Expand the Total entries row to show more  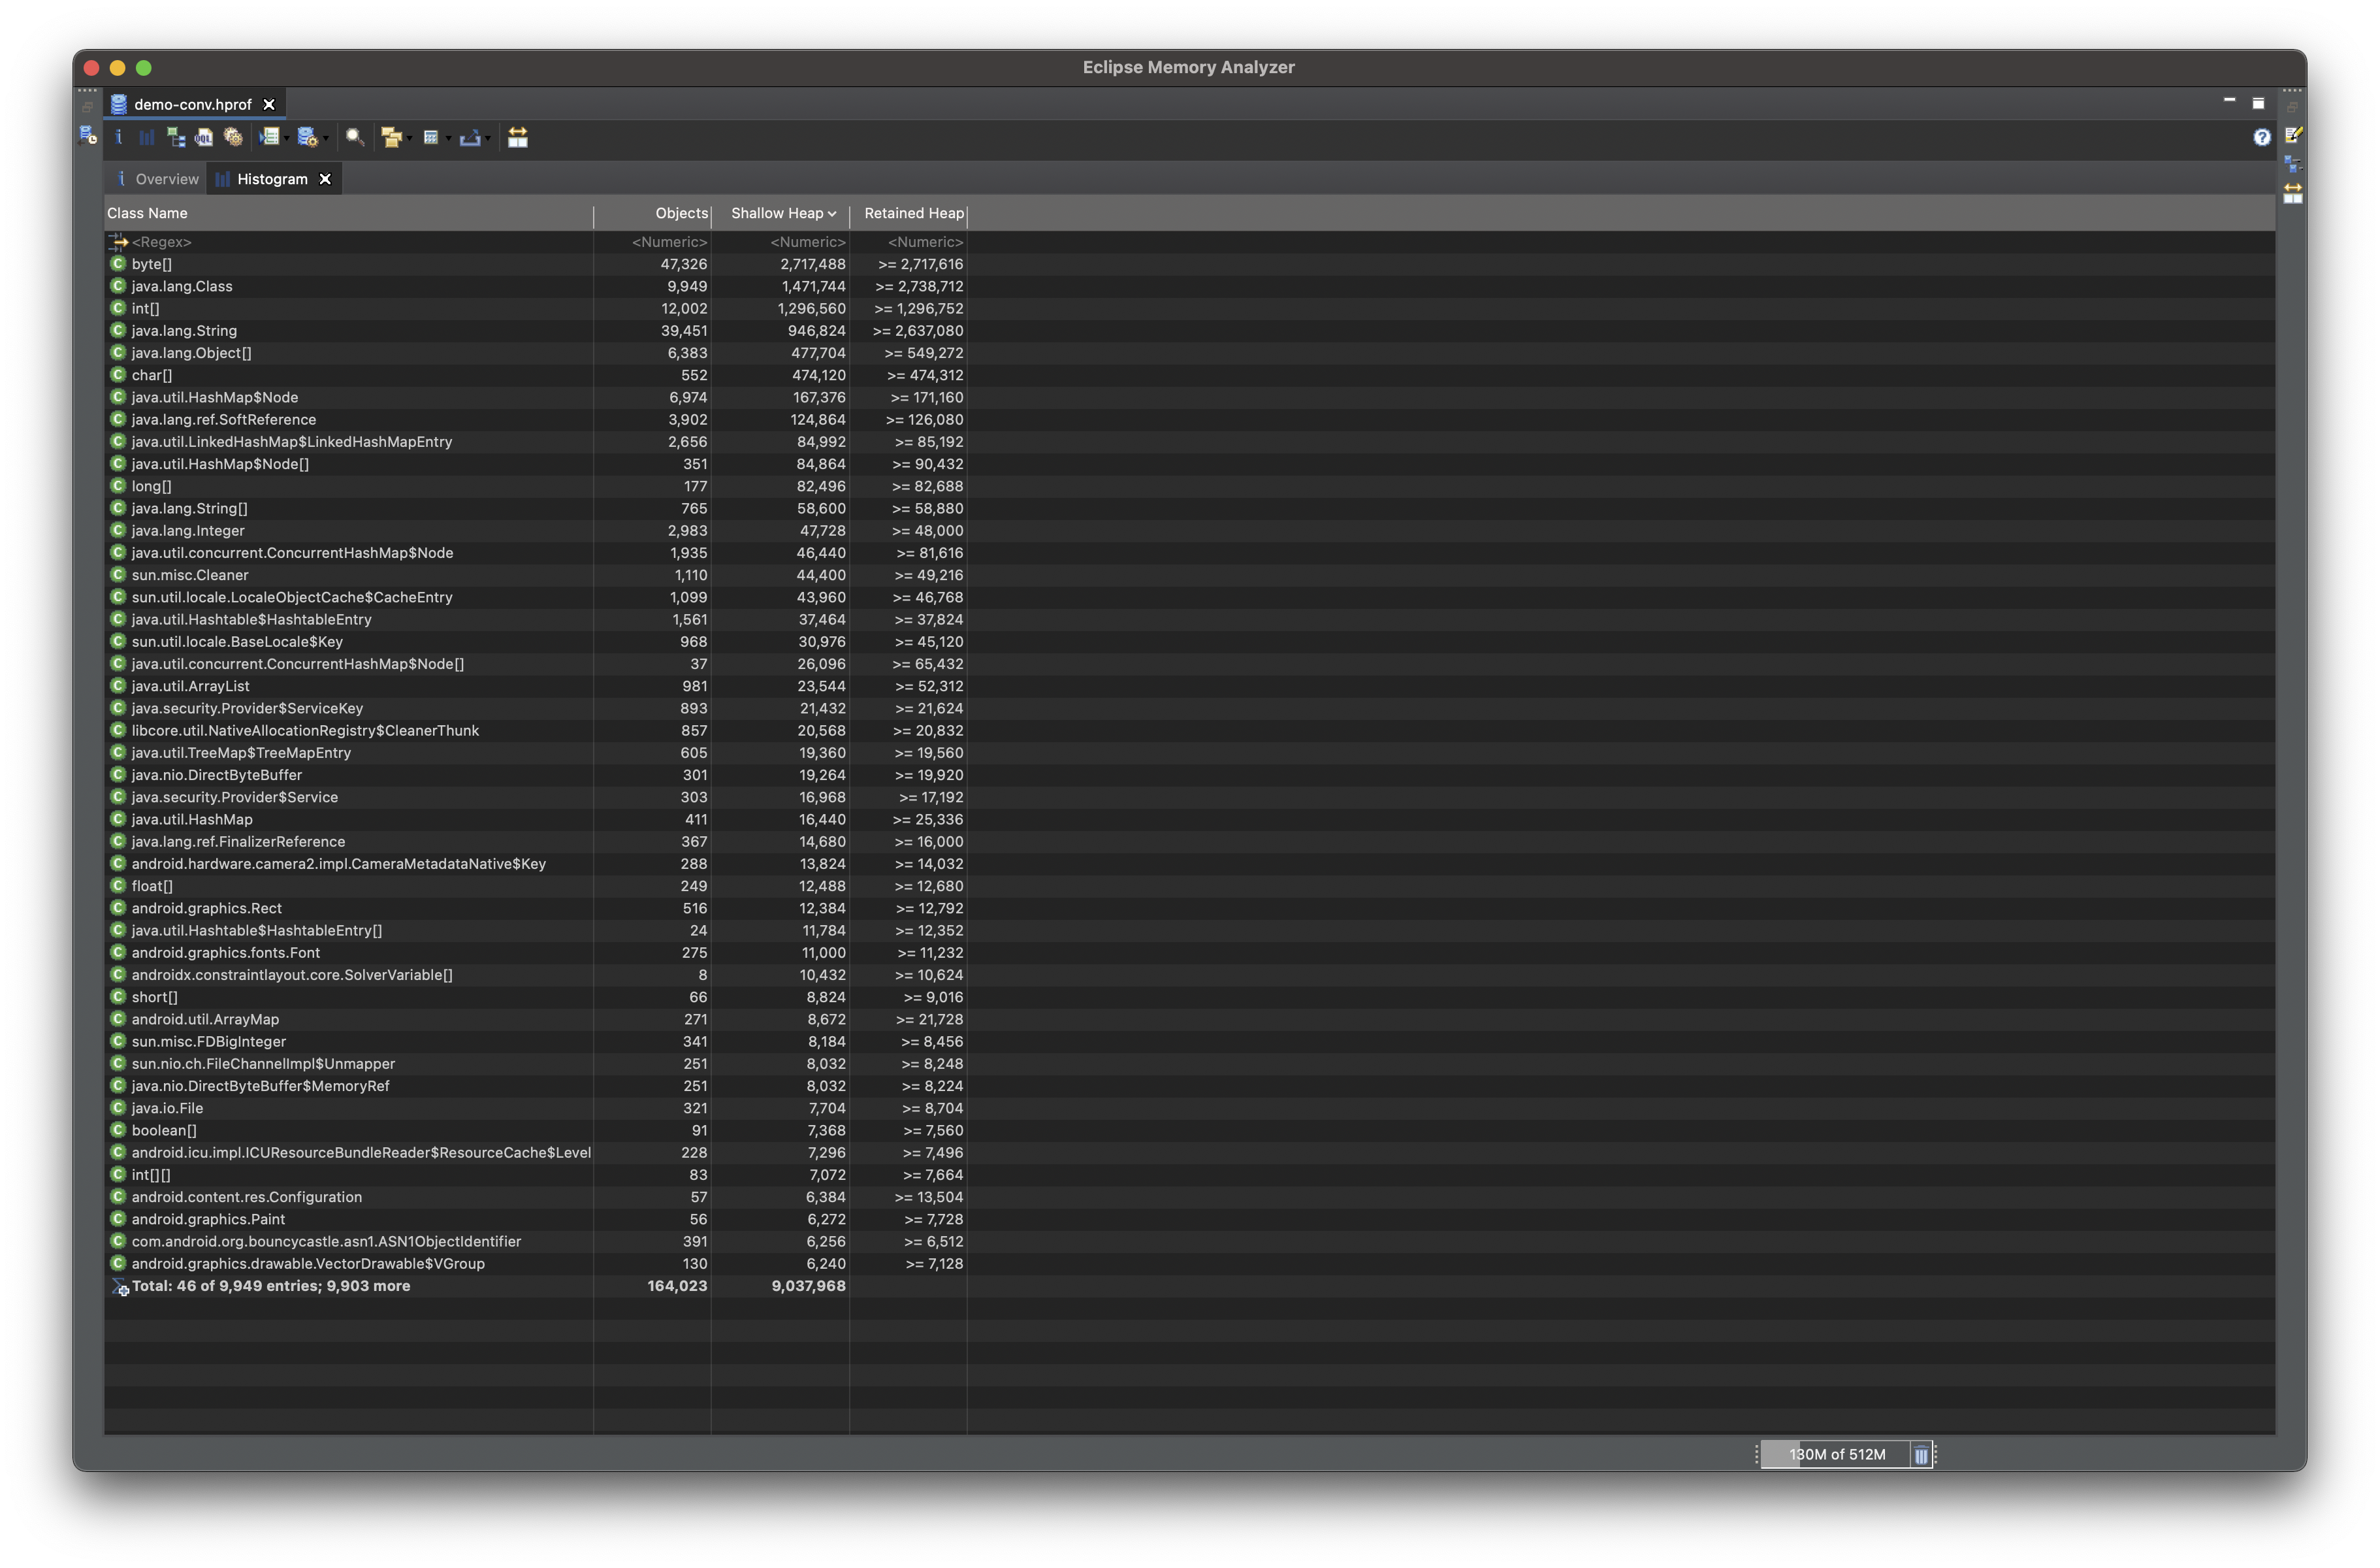tap(270, 1286)
